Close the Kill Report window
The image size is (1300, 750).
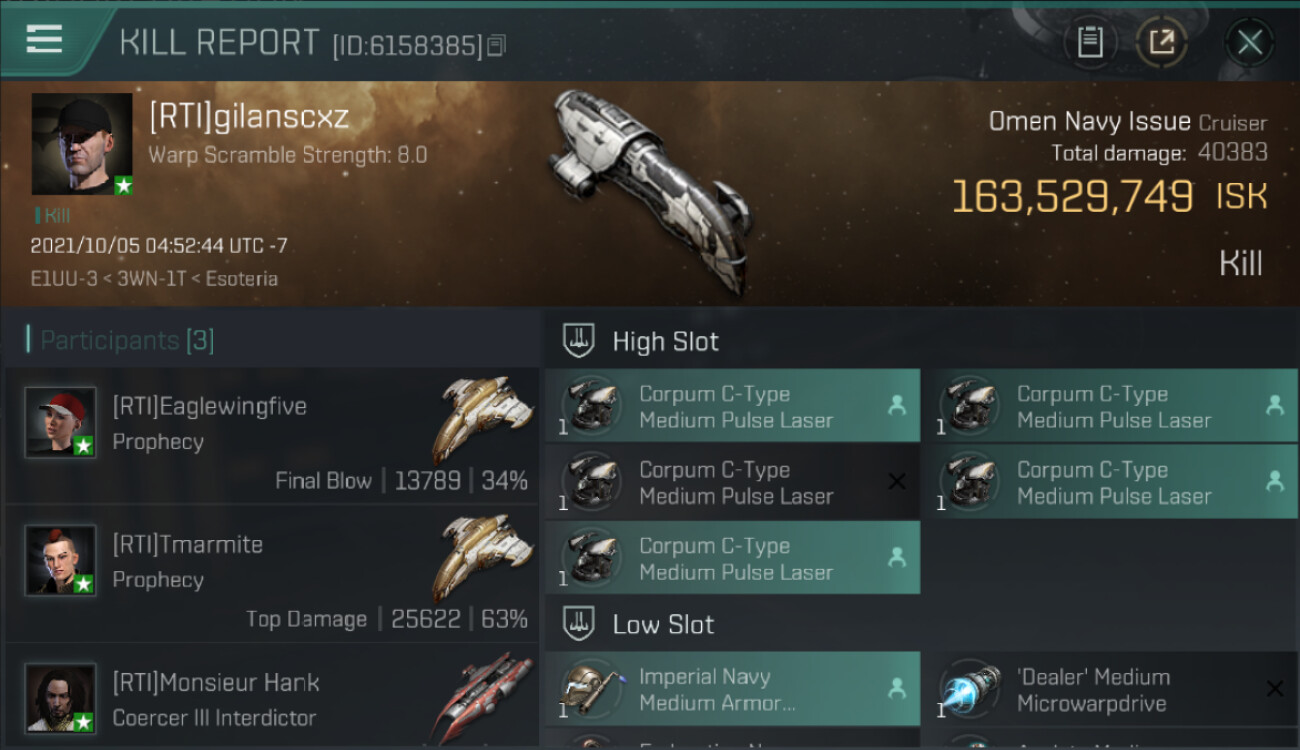[1249, 43]
